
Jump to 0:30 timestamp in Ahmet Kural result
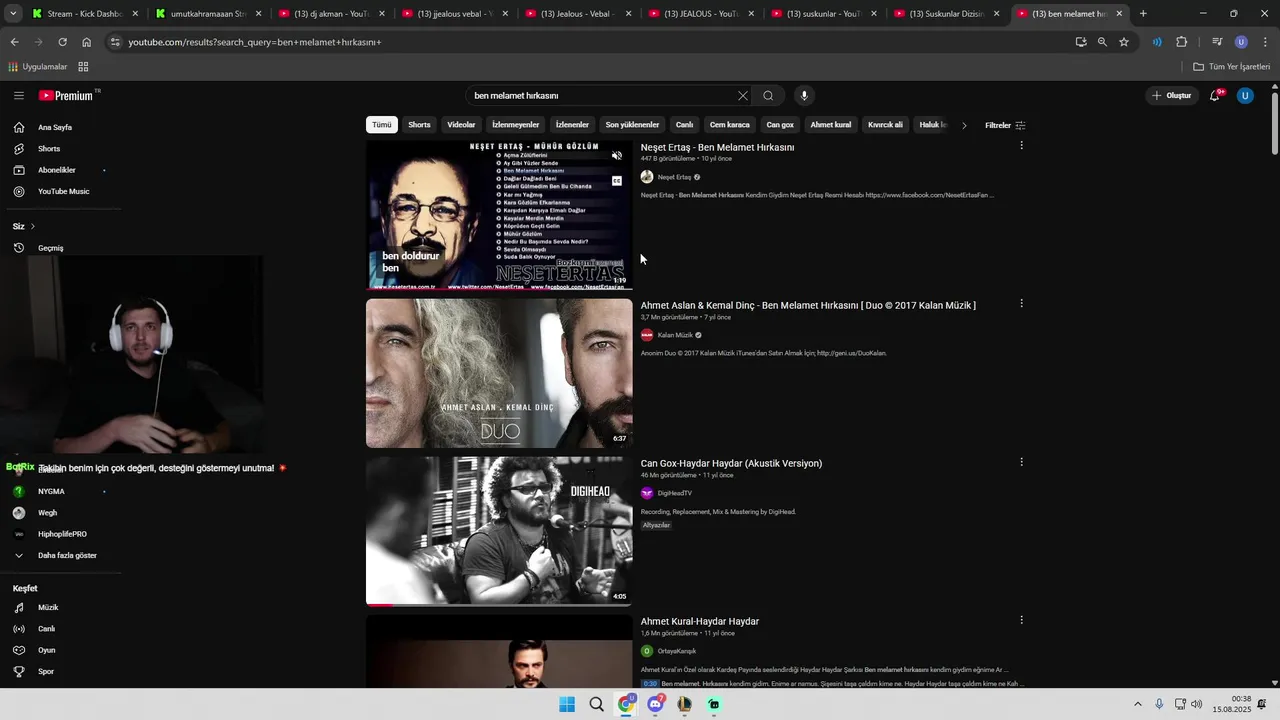point(650,684)
